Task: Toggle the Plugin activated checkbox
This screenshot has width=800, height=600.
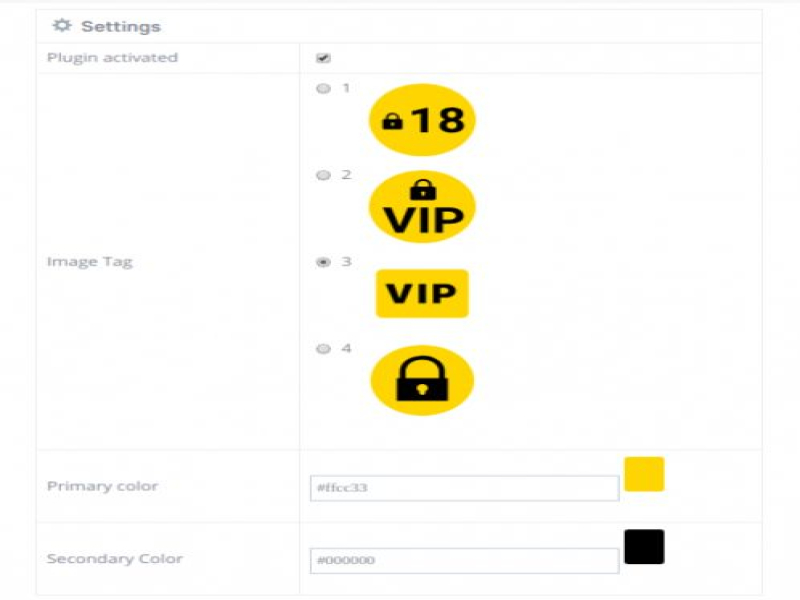Action: [x=323, y=58]
